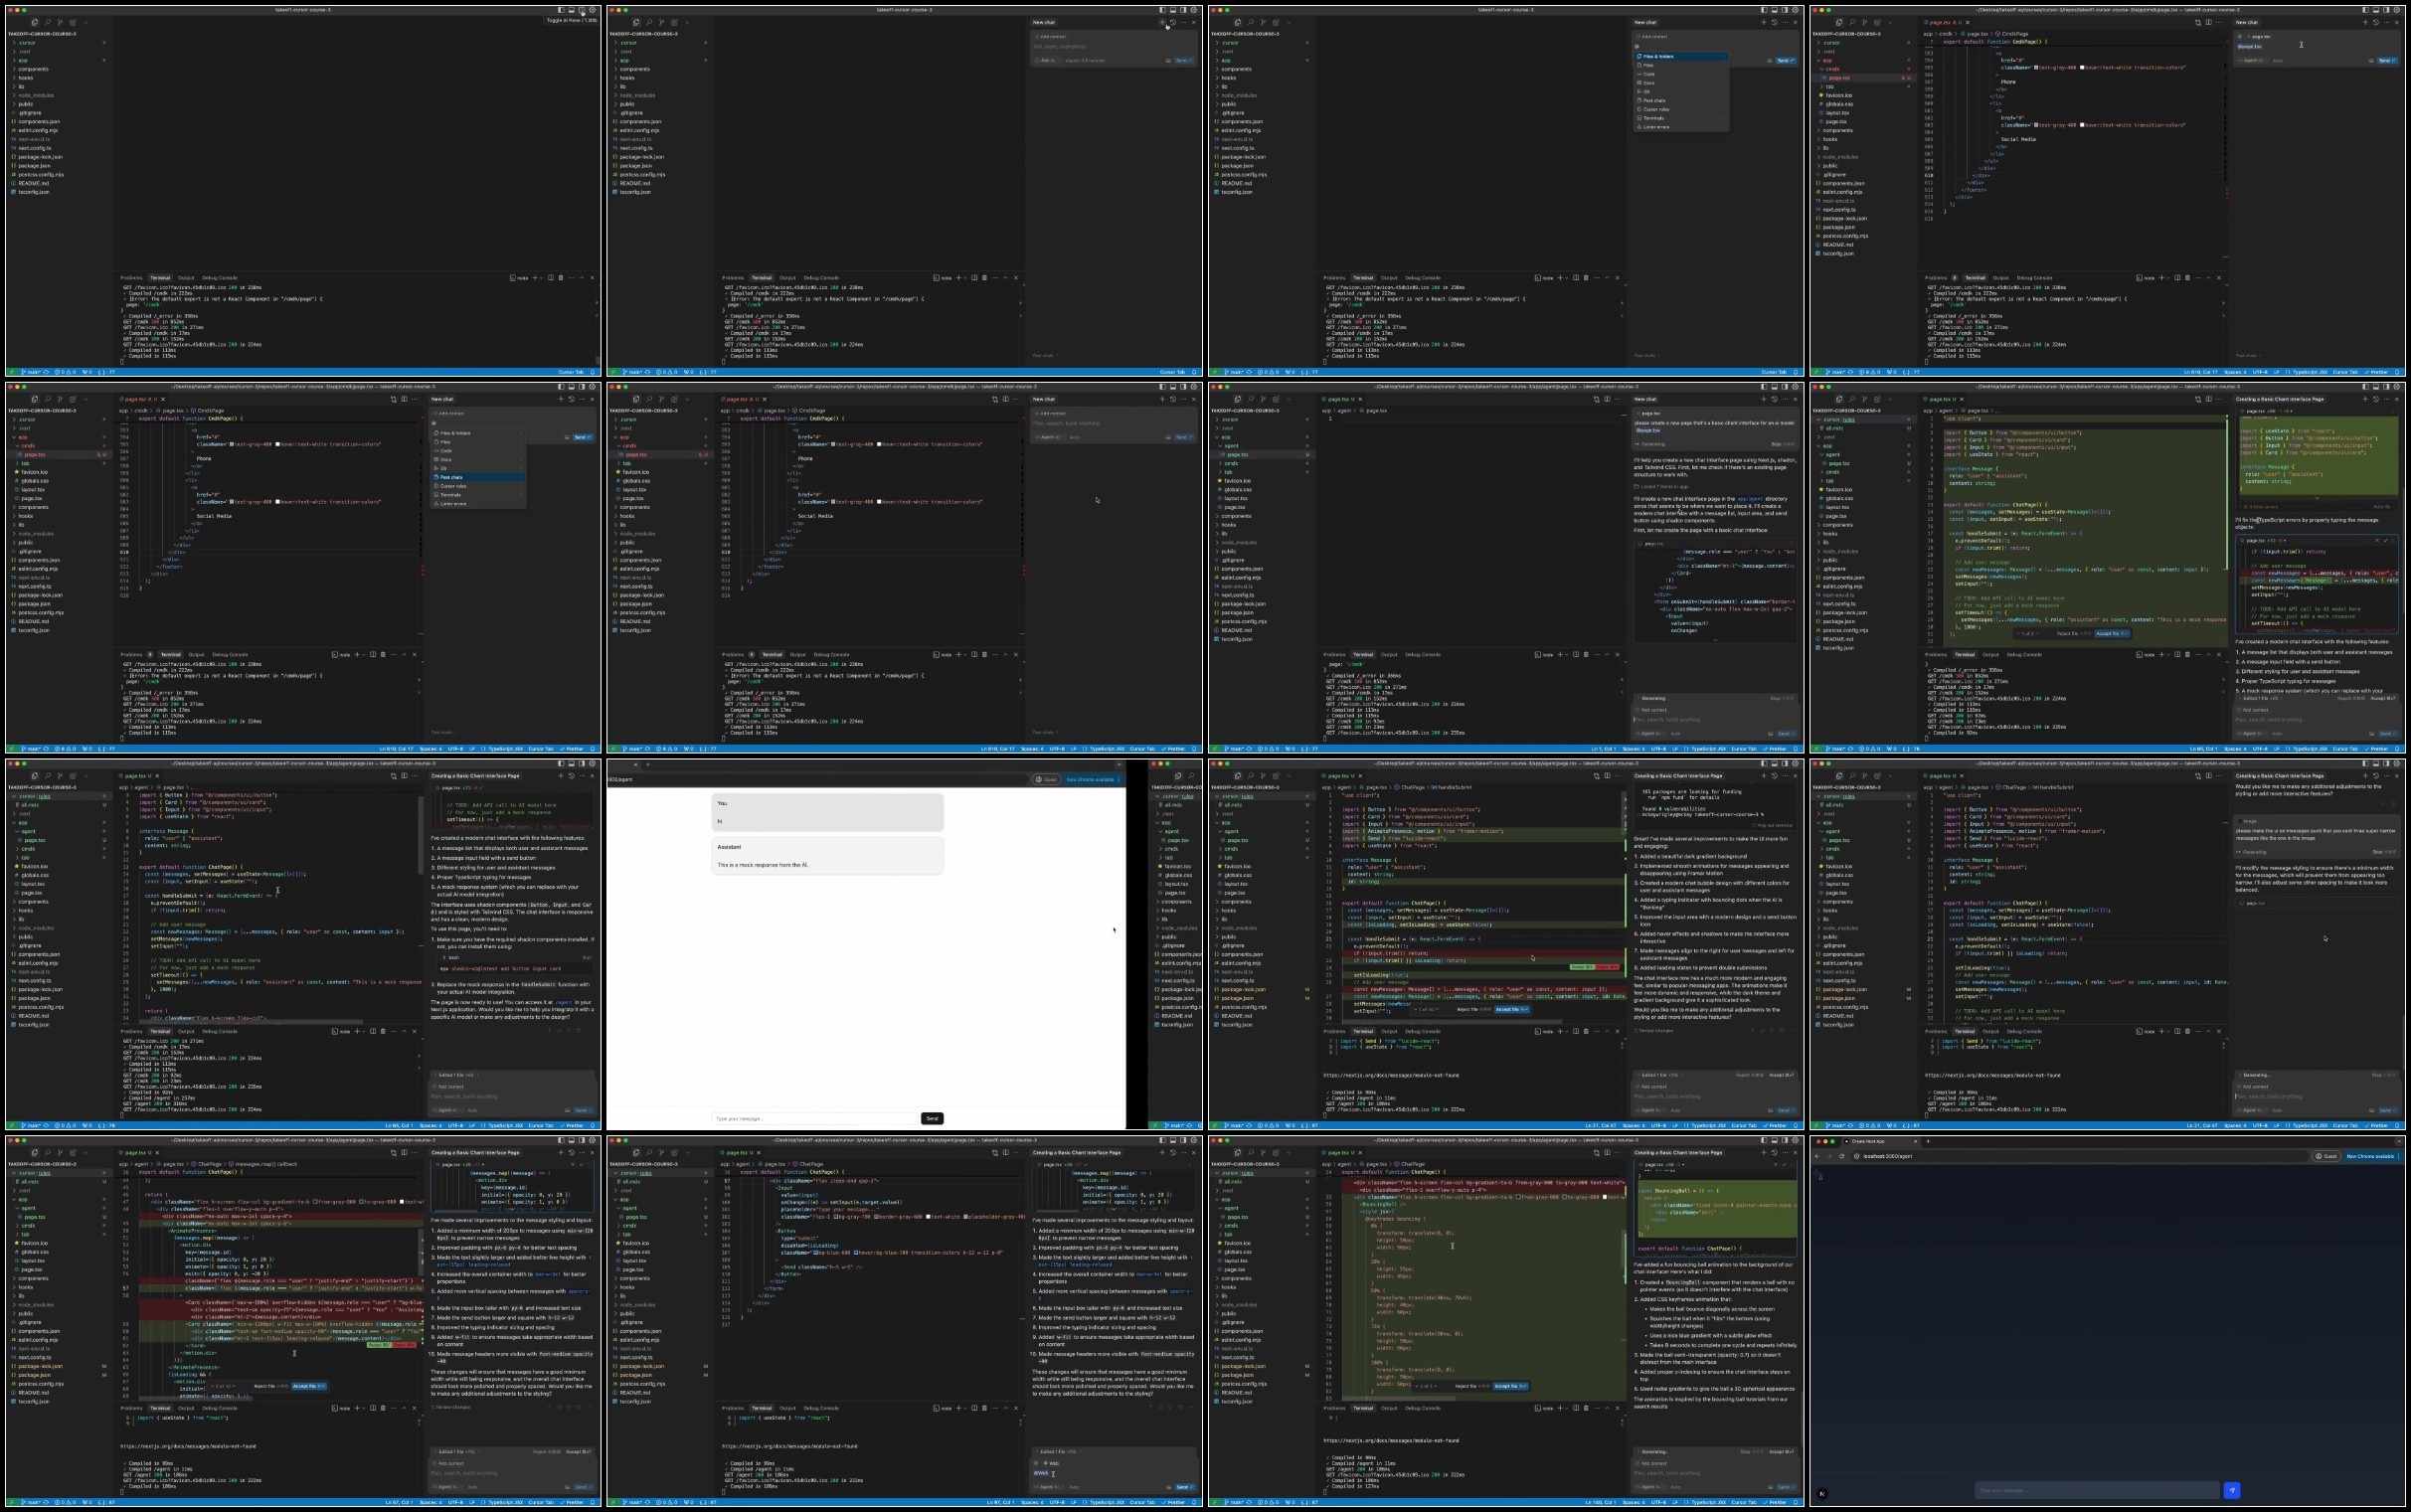This screenshot has height=1512, width=2411.
Task: View site info icon beside localhost:3000/agent
Action: [x=1857, y=1157]
